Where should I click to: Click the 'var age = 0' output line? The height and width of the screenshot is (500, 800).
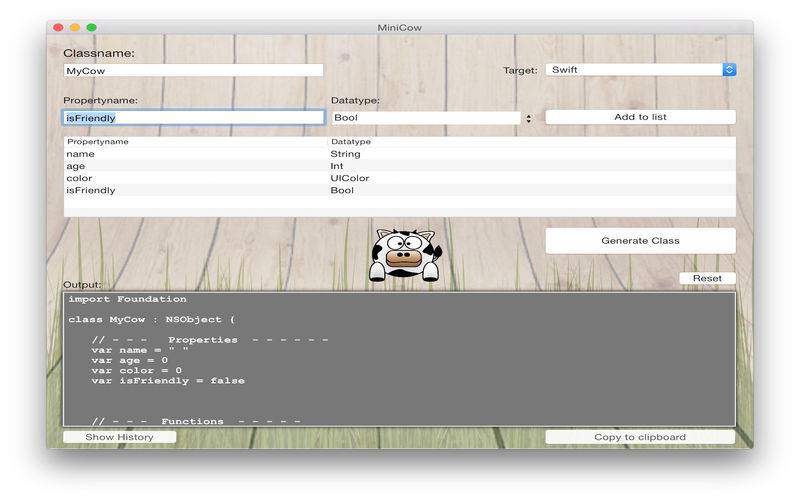(x=130, y=360)
